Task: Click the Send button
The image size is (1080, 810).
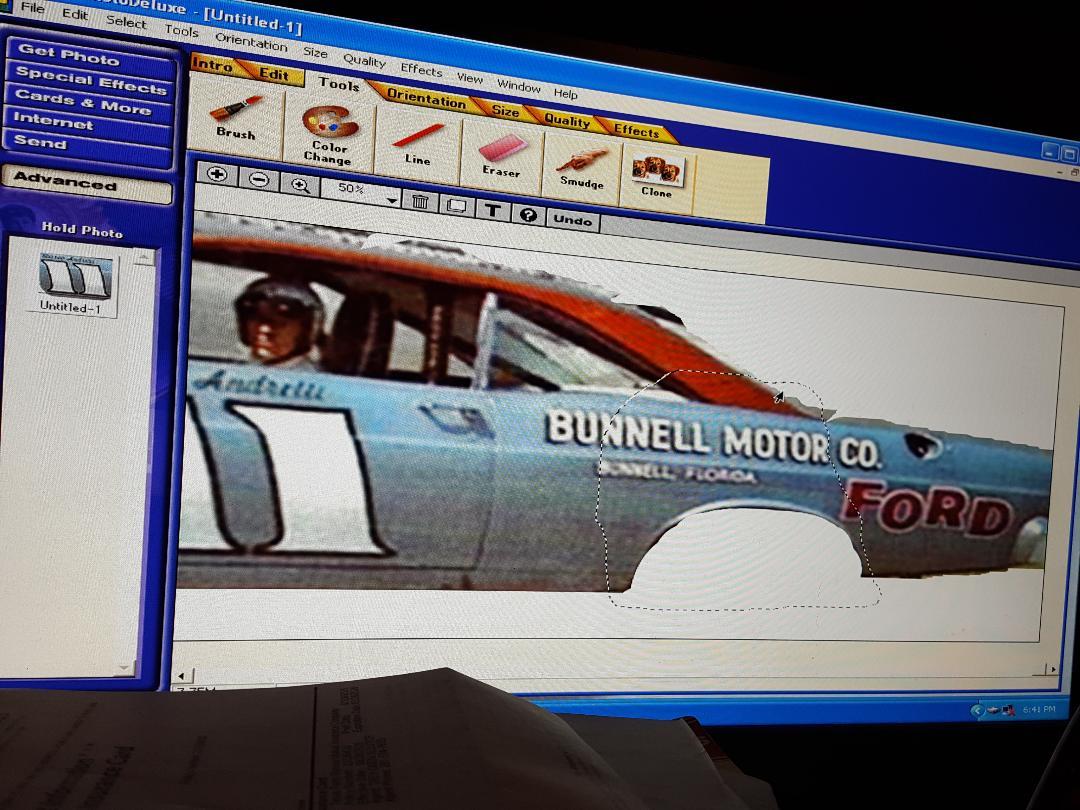Action: click(x=85, y=144)
